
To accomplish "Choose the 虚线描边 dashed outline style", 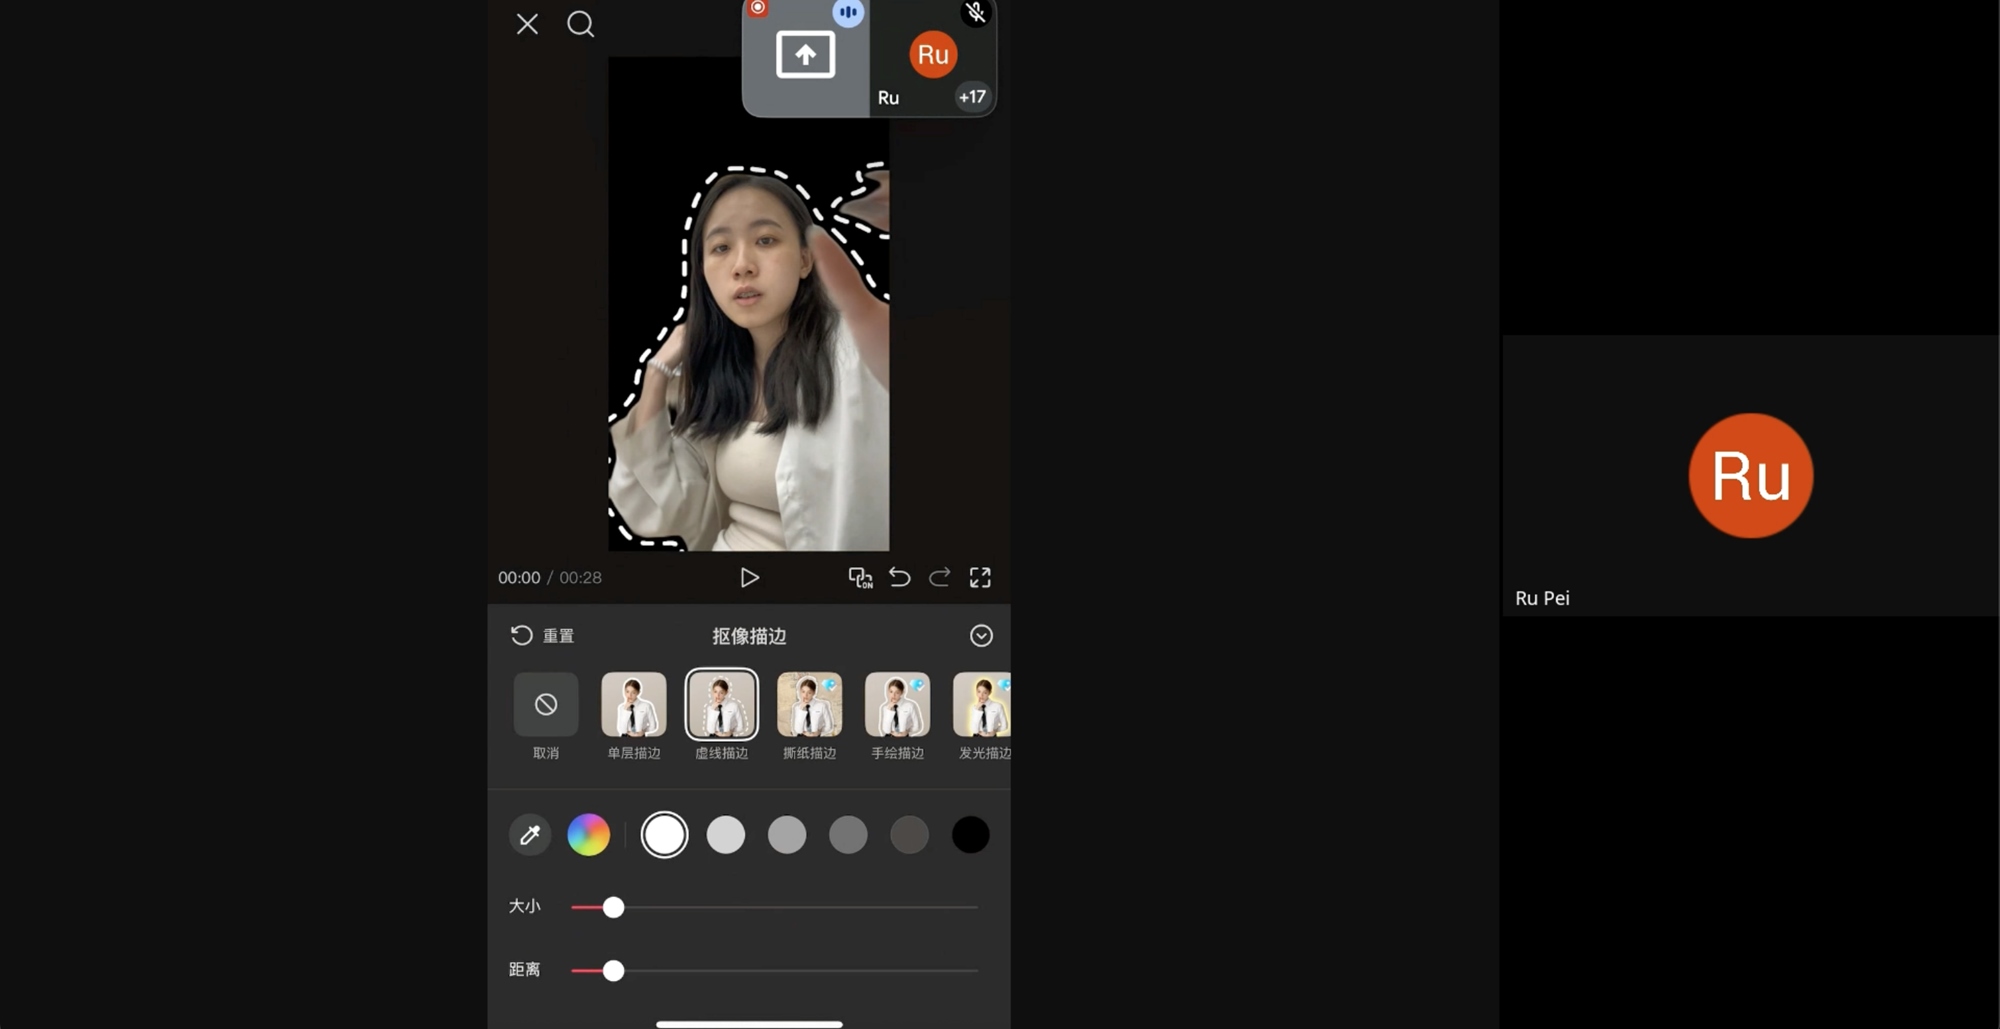I will click(x=722, y=705).
